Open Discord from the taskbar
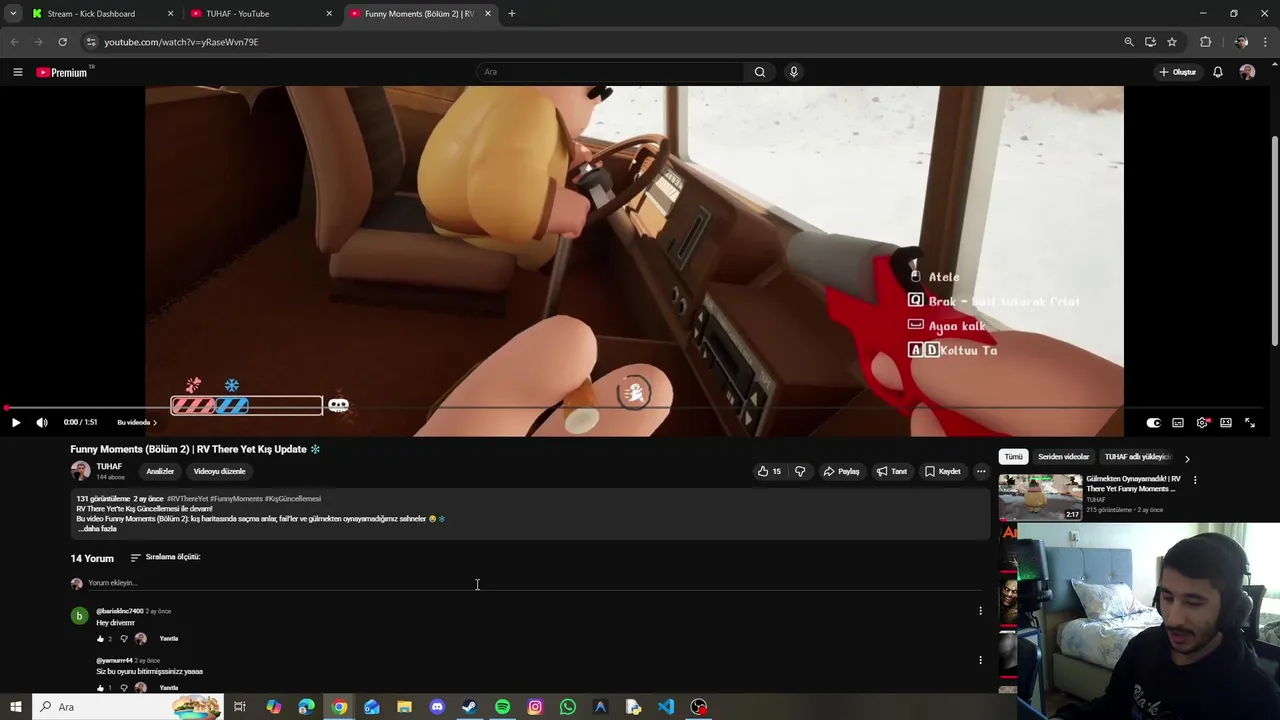The height and width of the screenshot is (720, 1280). click(437, 707)
